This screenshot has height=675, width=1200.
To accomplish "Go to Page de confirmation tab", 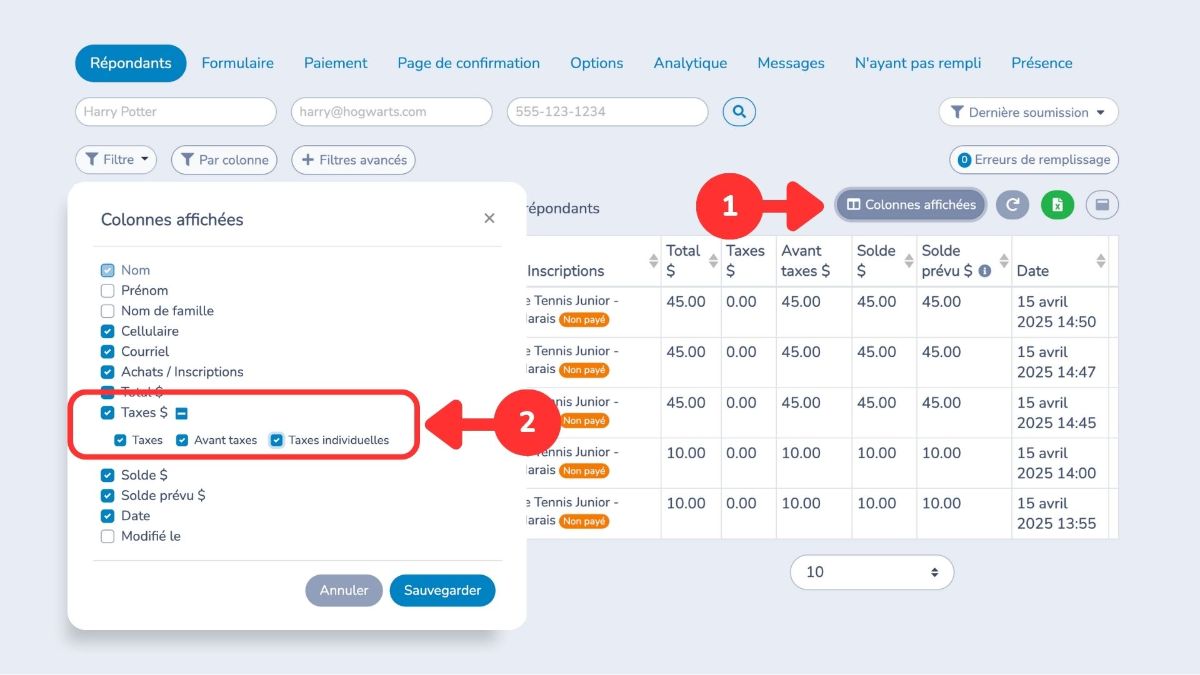I will (x=469, y=63).
